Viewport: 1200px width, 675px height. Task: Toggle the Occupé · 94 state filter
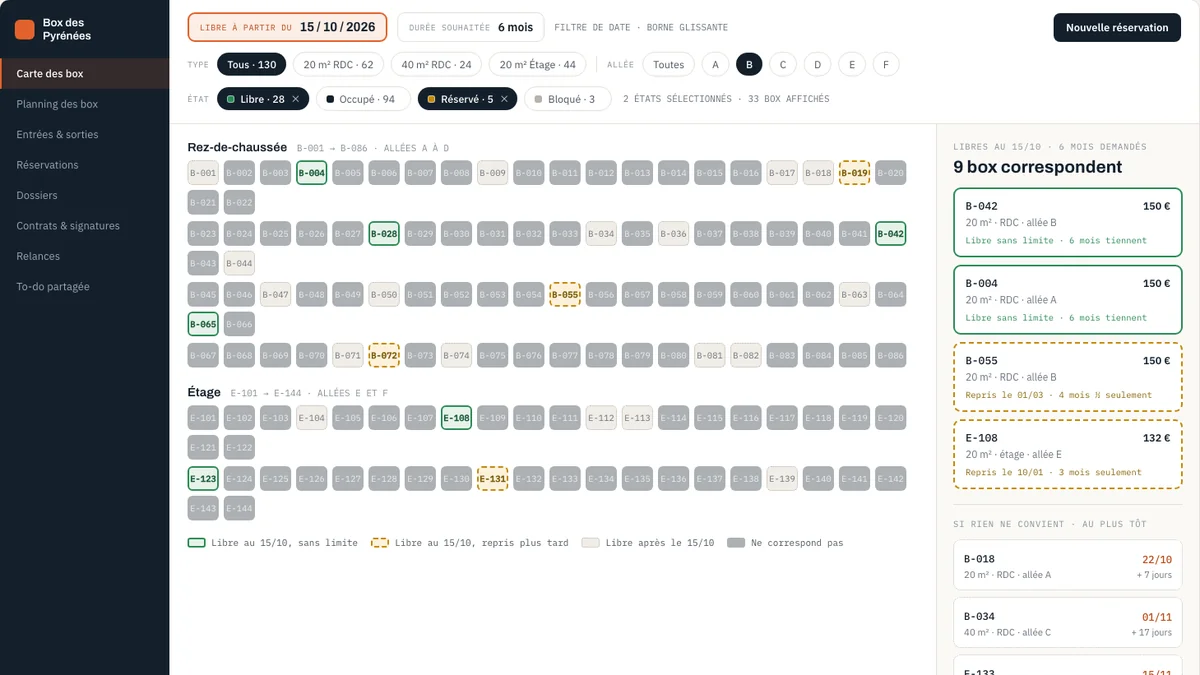(361, 99)
